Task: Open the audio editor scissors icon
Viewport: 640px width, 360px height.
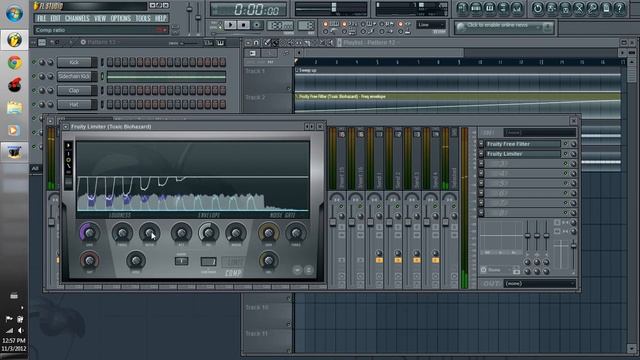Action: 579,8
